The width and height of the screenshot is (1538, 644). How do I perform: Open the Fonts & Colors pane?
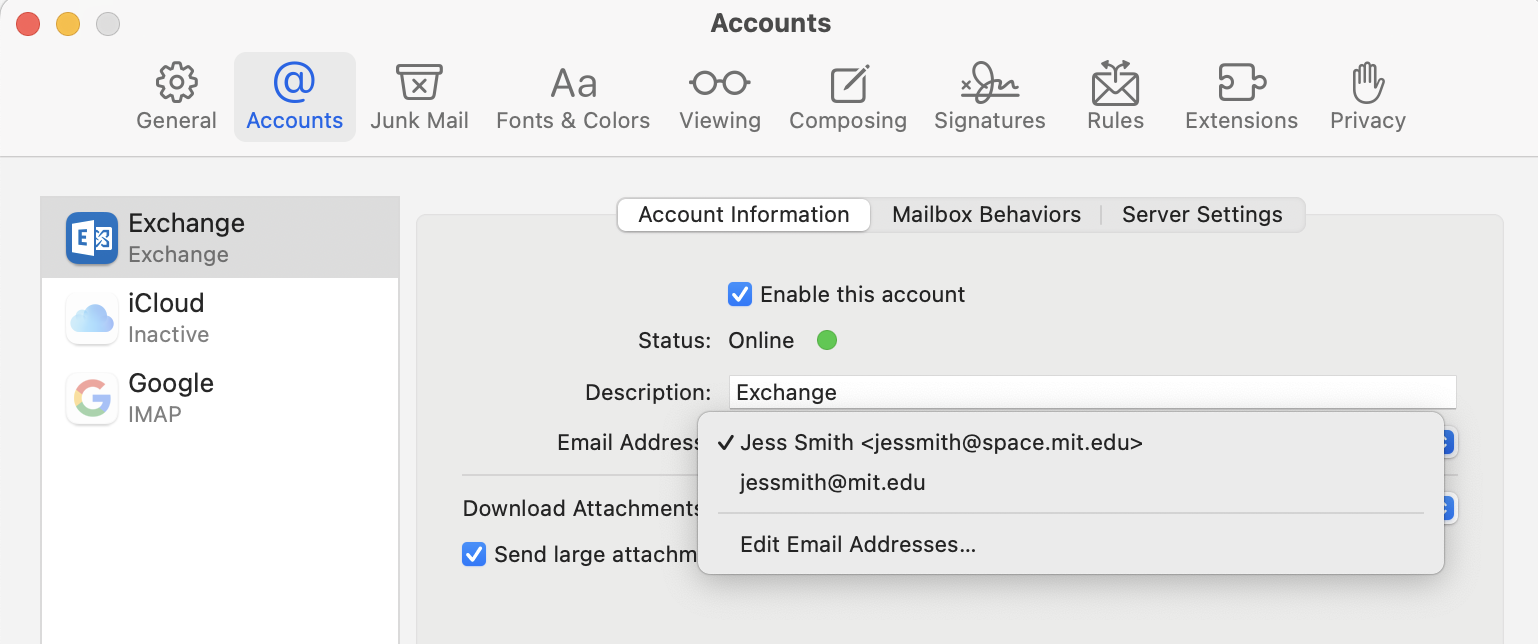573,96
